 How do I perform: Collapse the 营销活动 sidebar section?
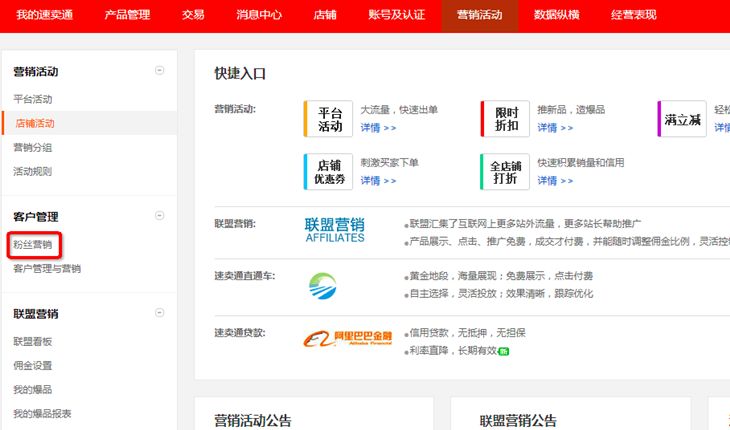click(160, 71)
